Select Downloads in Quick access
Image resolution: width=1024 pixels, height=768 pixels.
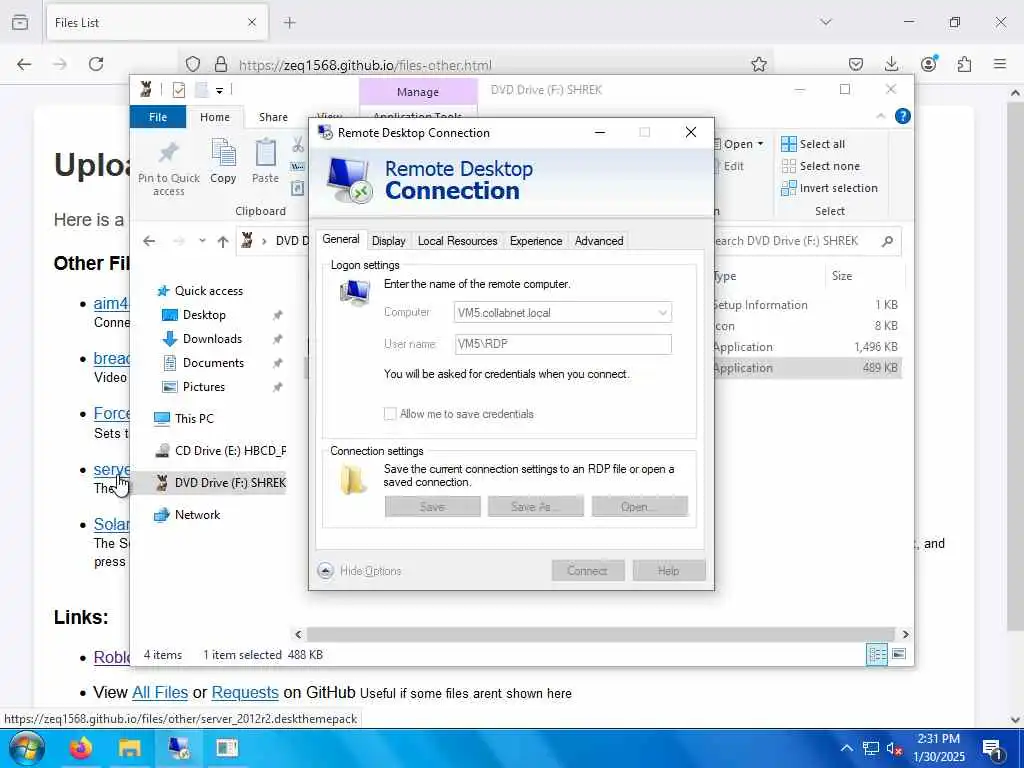212,338
